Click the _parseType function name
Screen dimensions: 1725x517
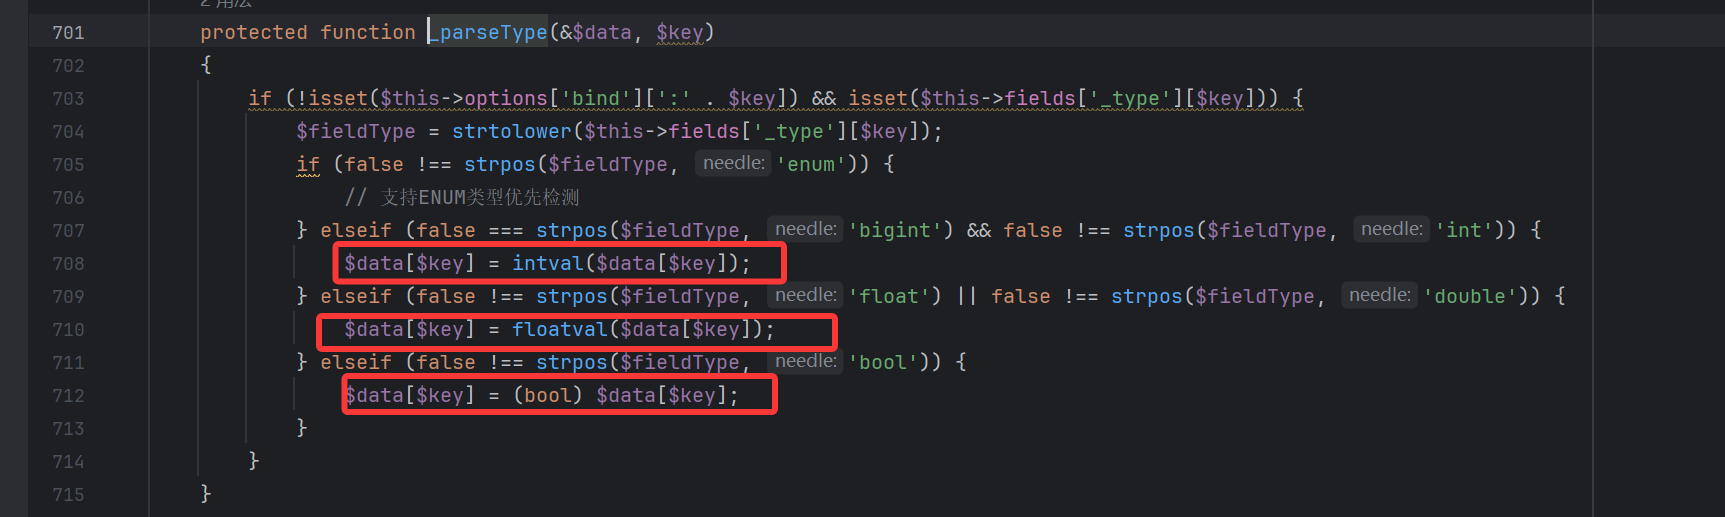pos(492,33)
